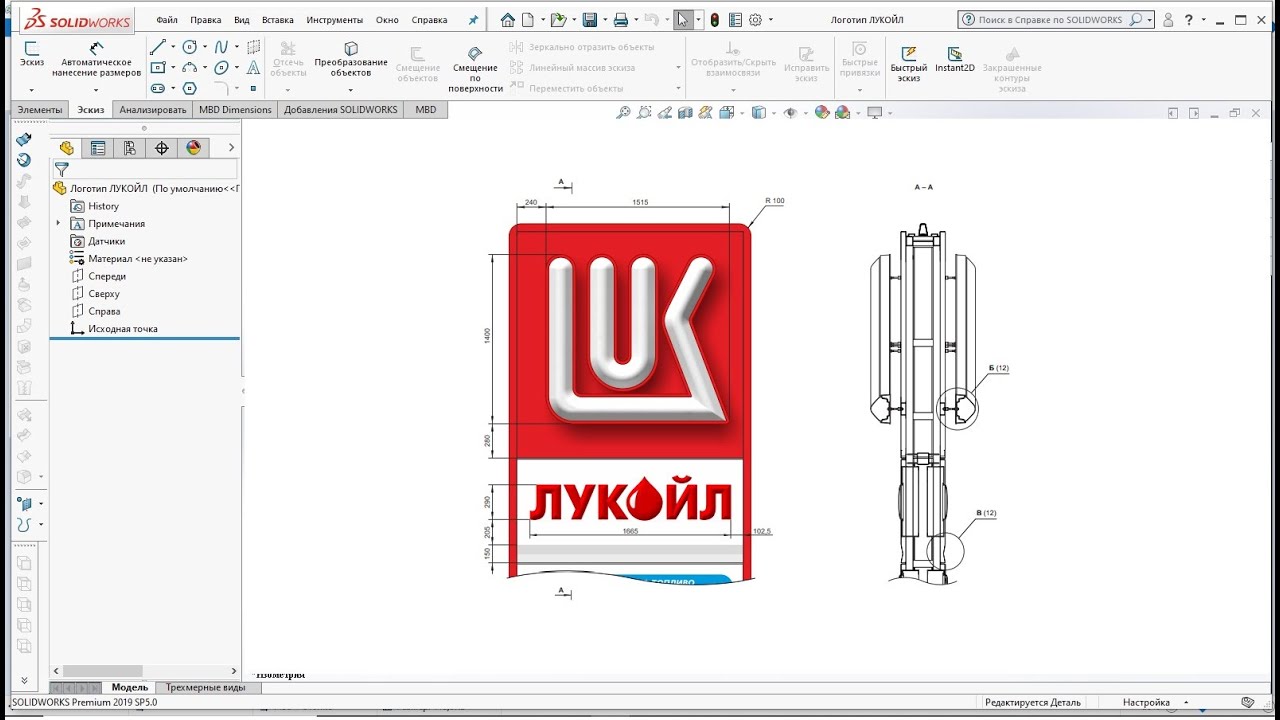Open Smart Dimension dropdown arrow

[96, 90]
